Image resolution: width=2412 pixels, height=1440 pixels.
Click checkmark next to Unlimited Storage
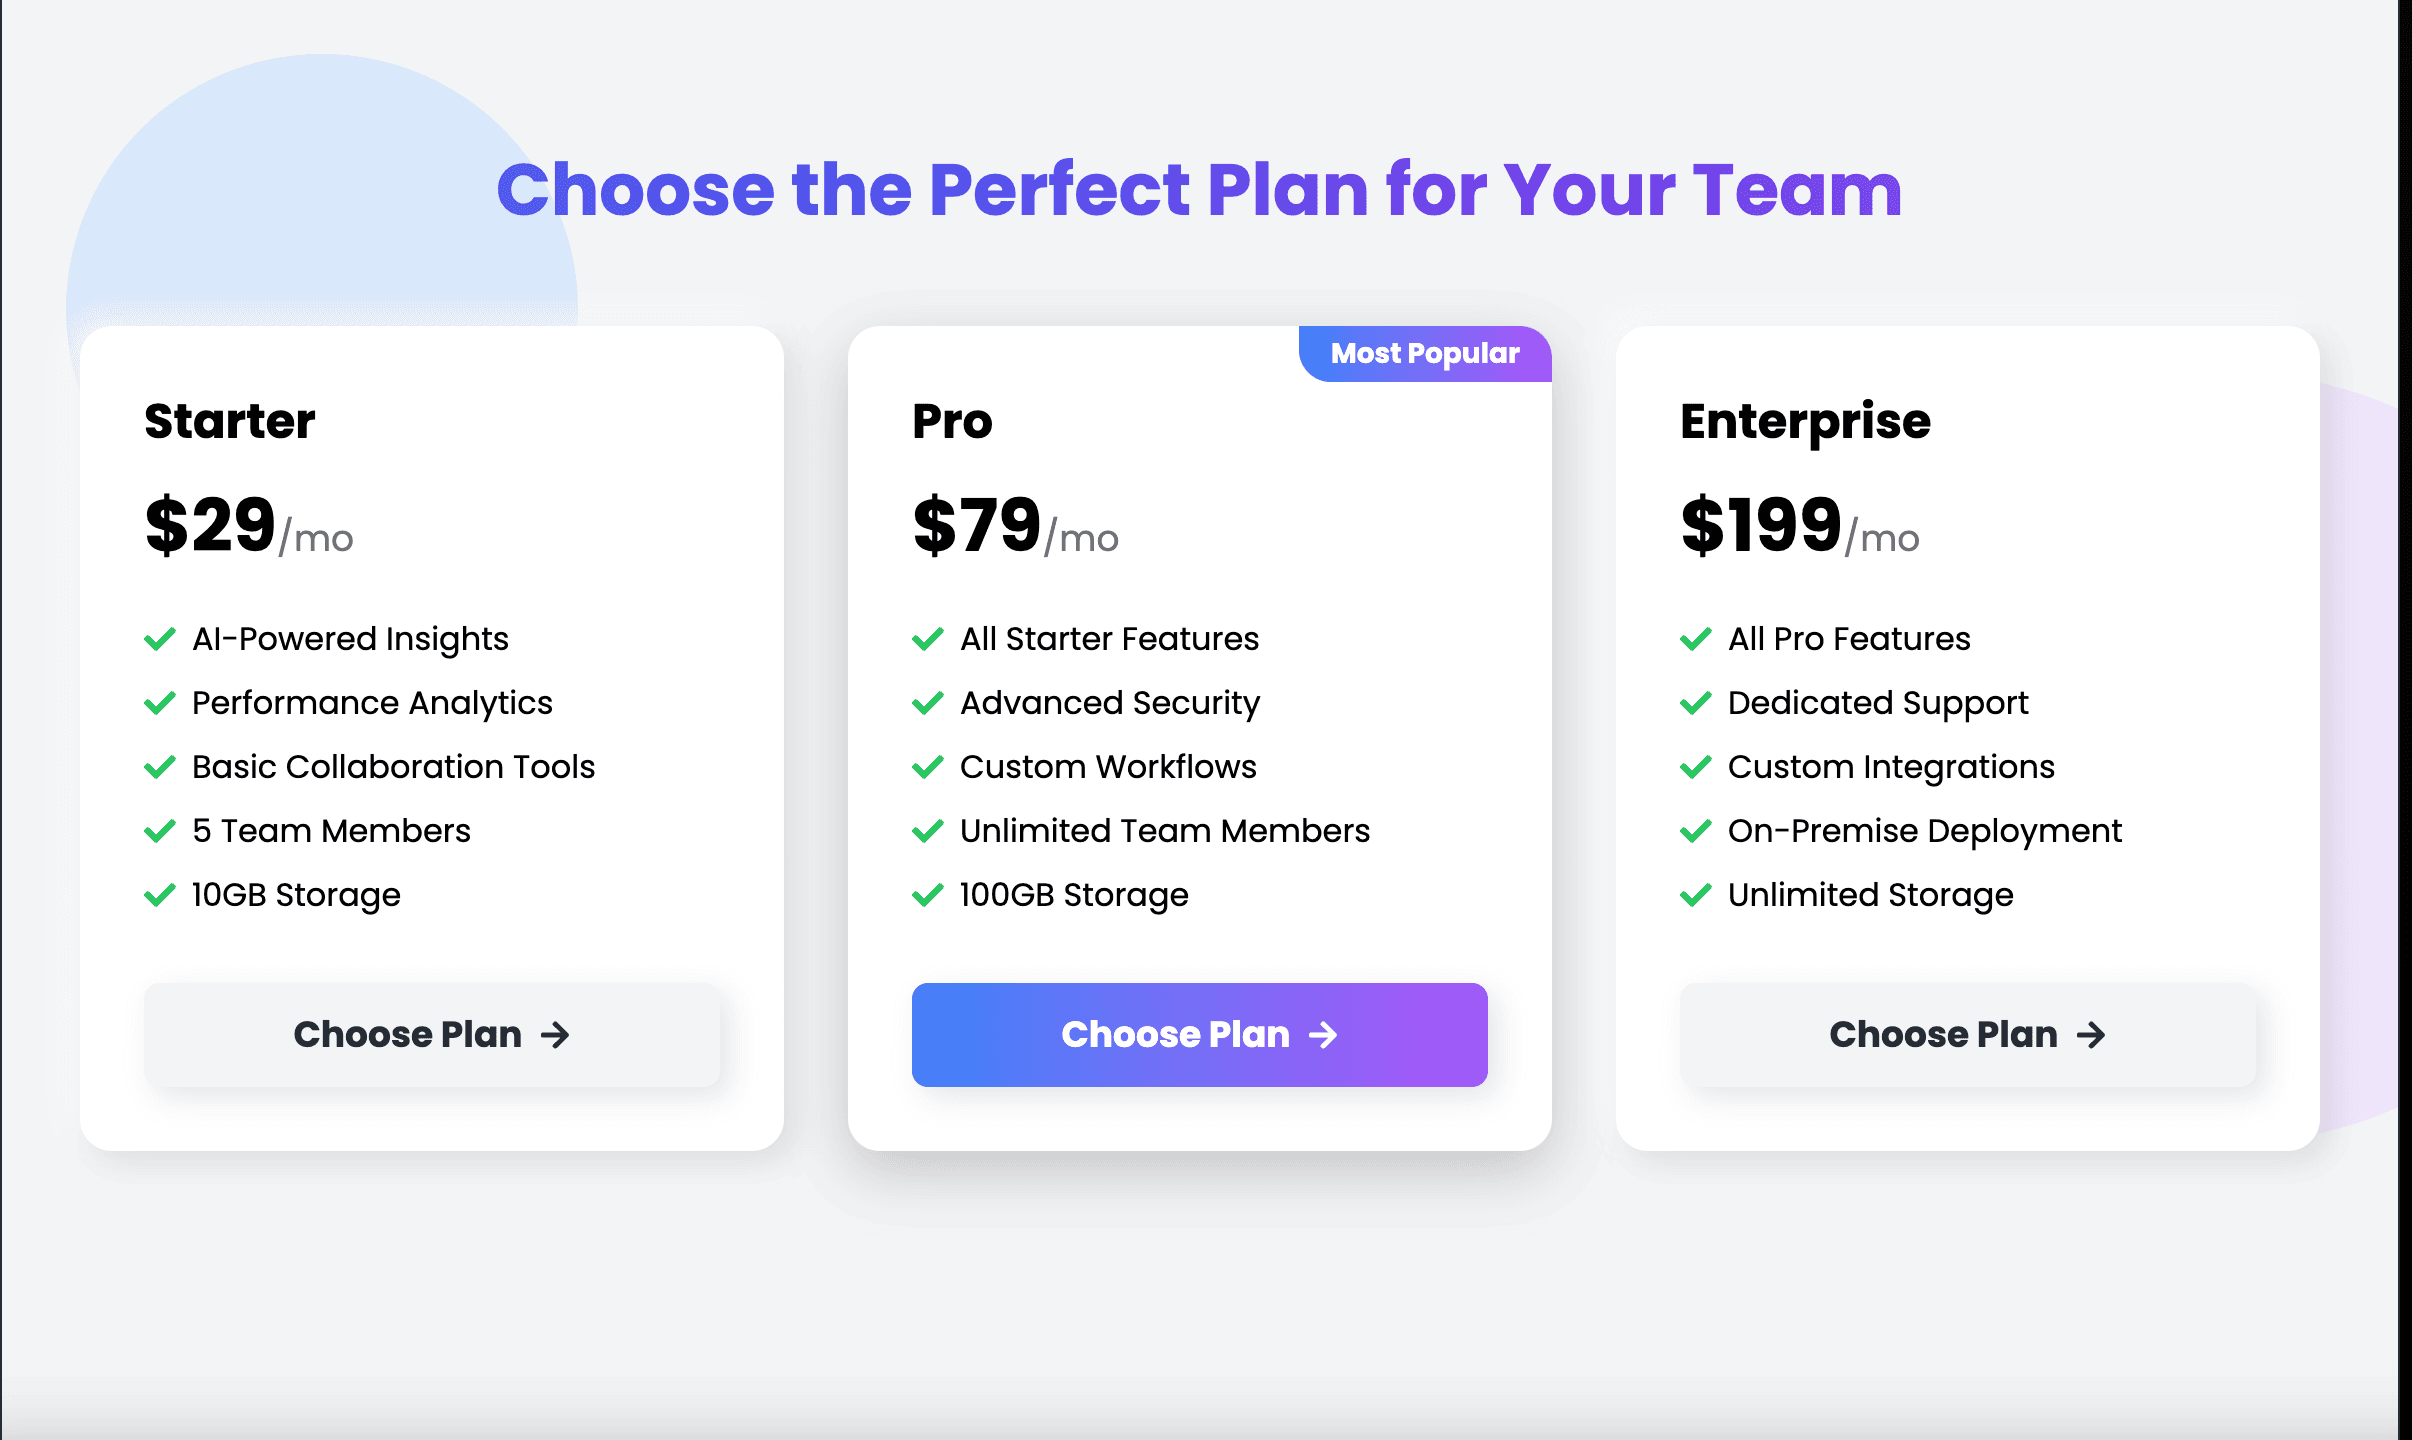click(x=1696, y=895)
